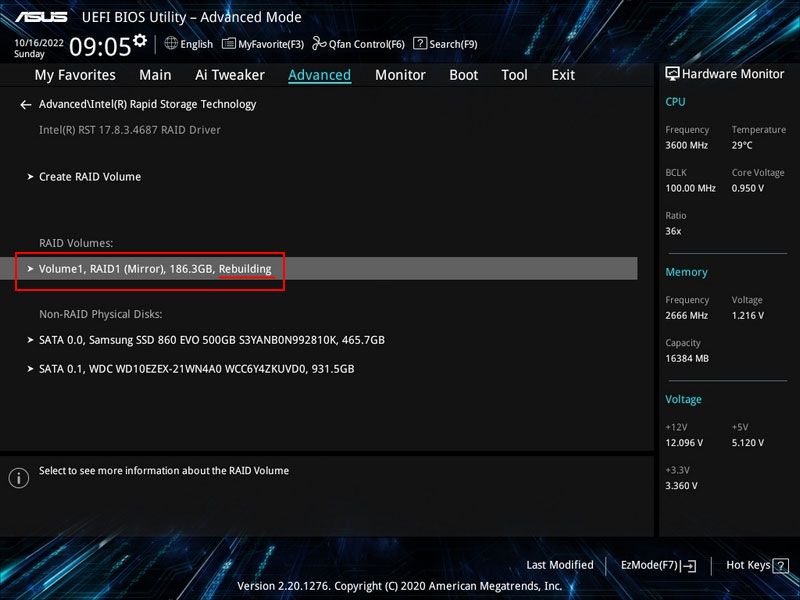Select the Advanced tab
Viewport: 800px width, 600px height.
click(319, 75)
